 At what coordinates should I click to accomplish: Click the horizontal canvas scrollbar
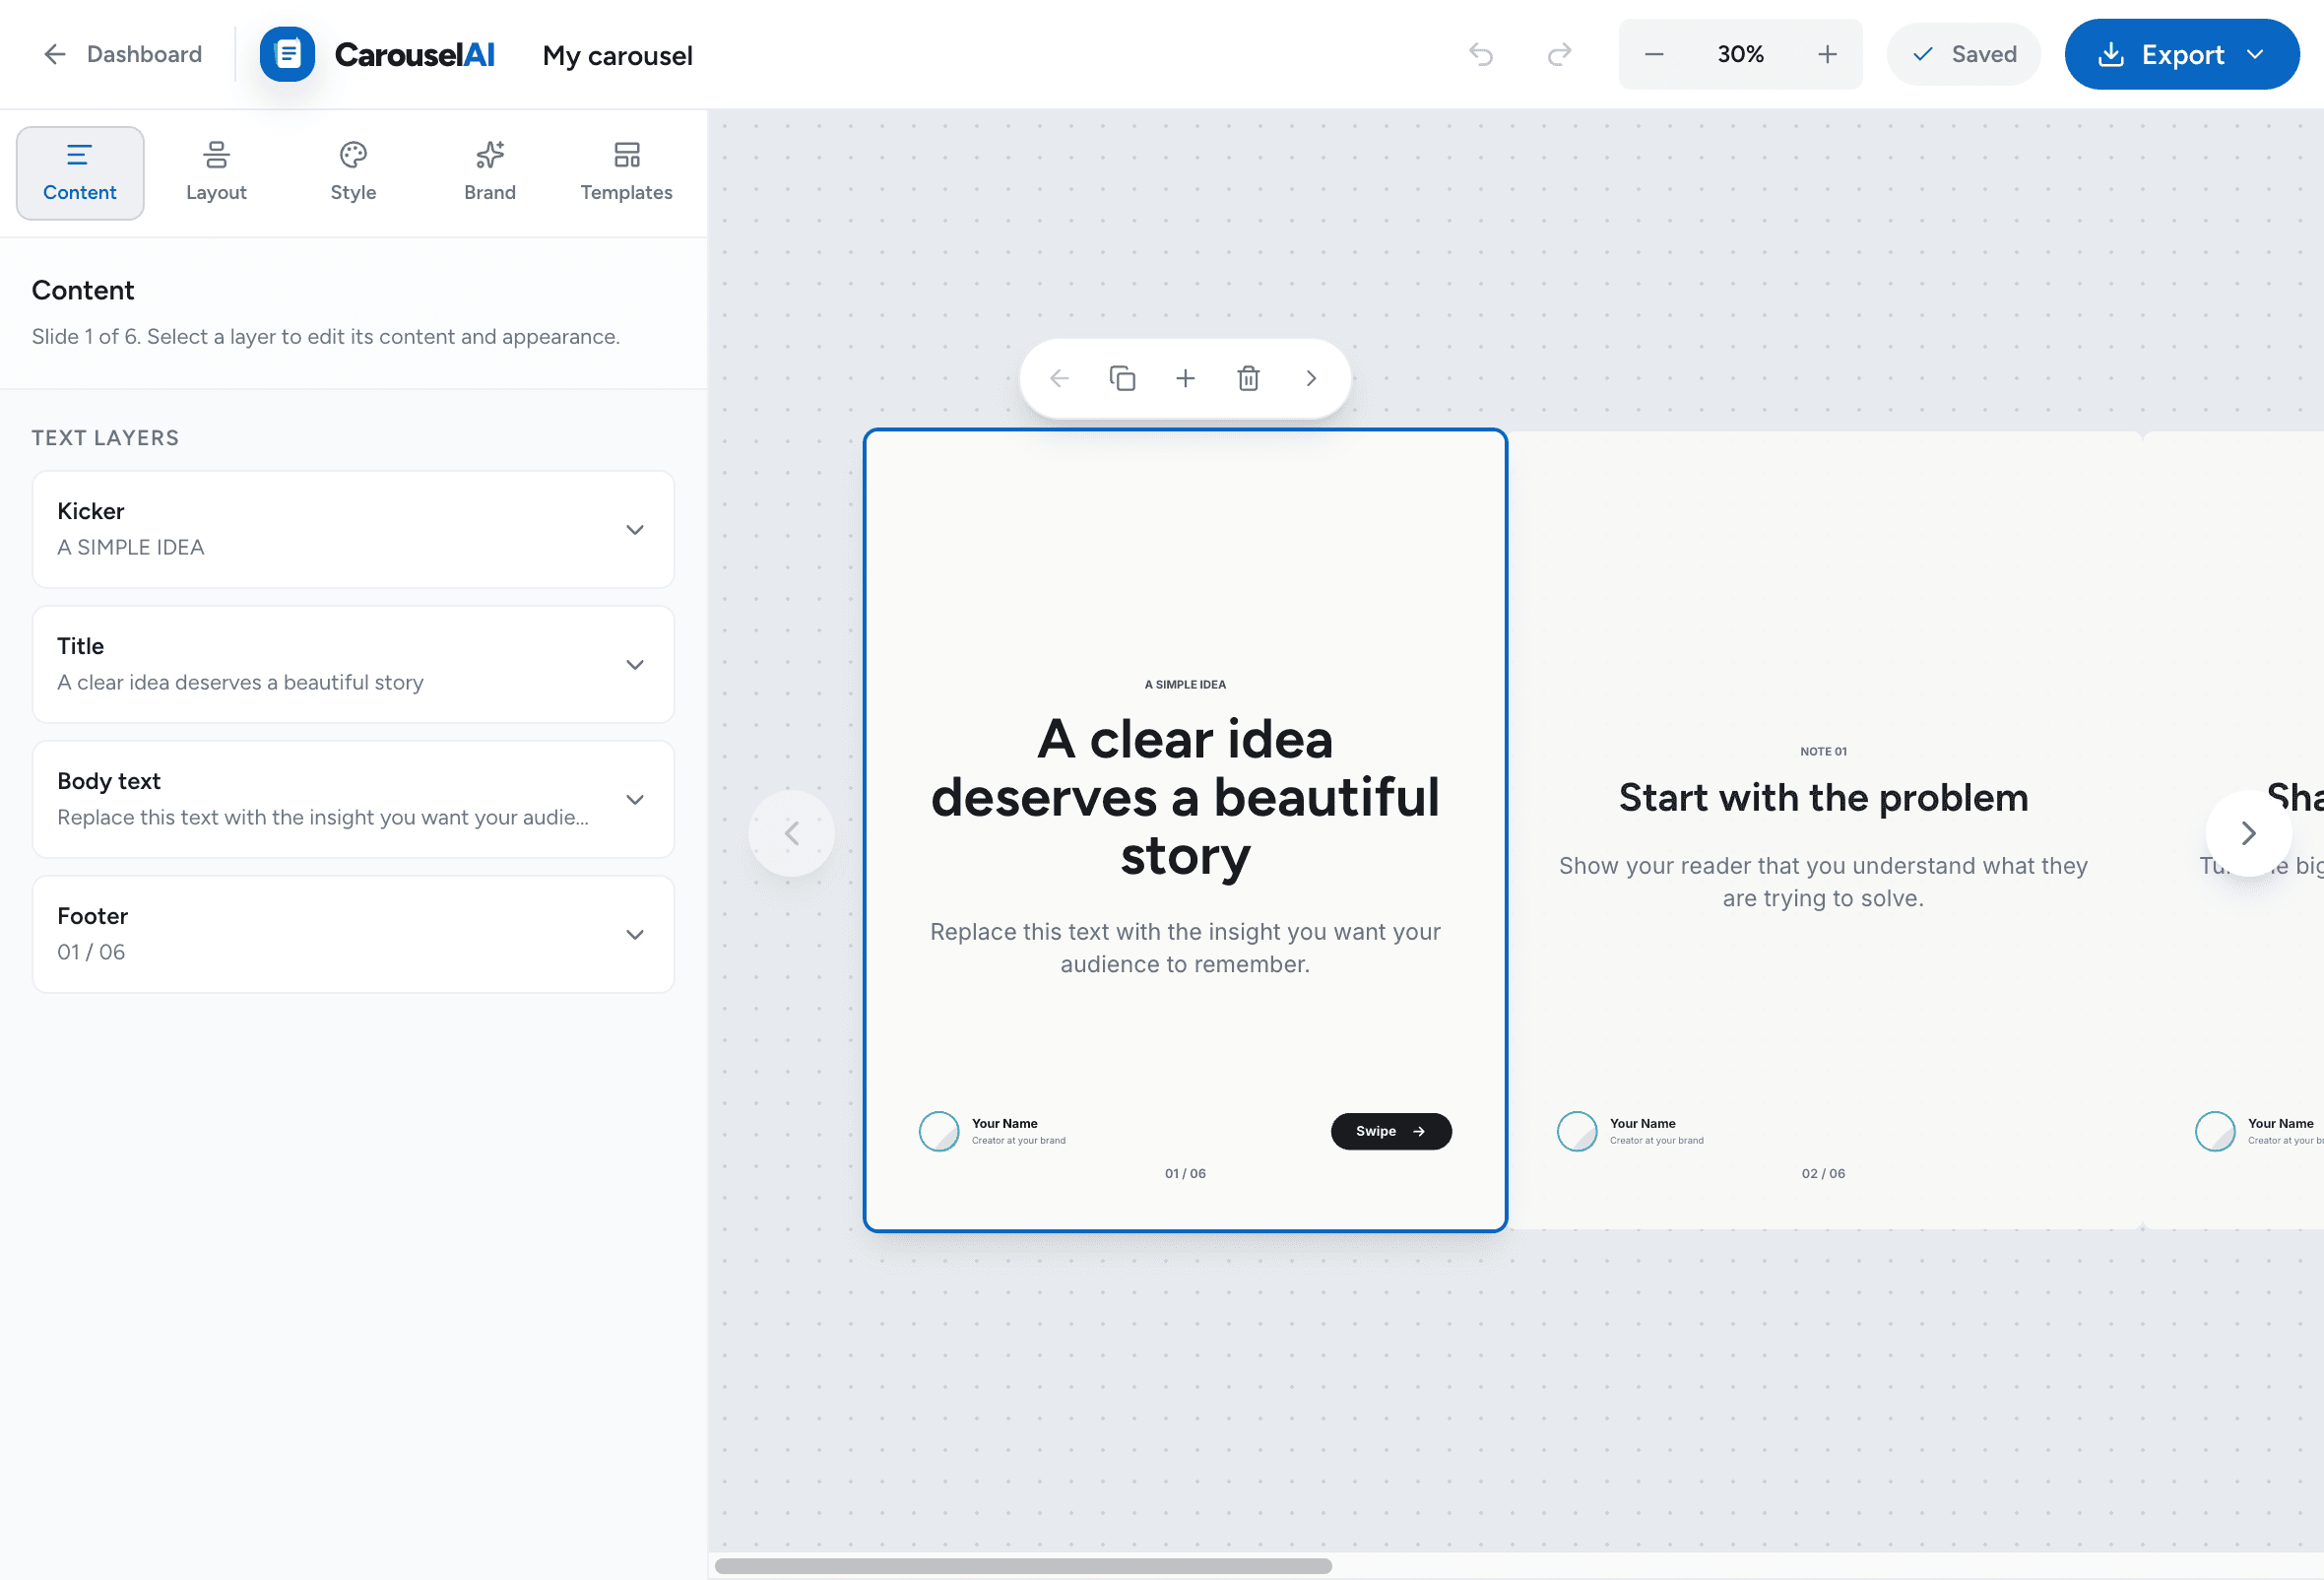click(x=1023, y=1566)
